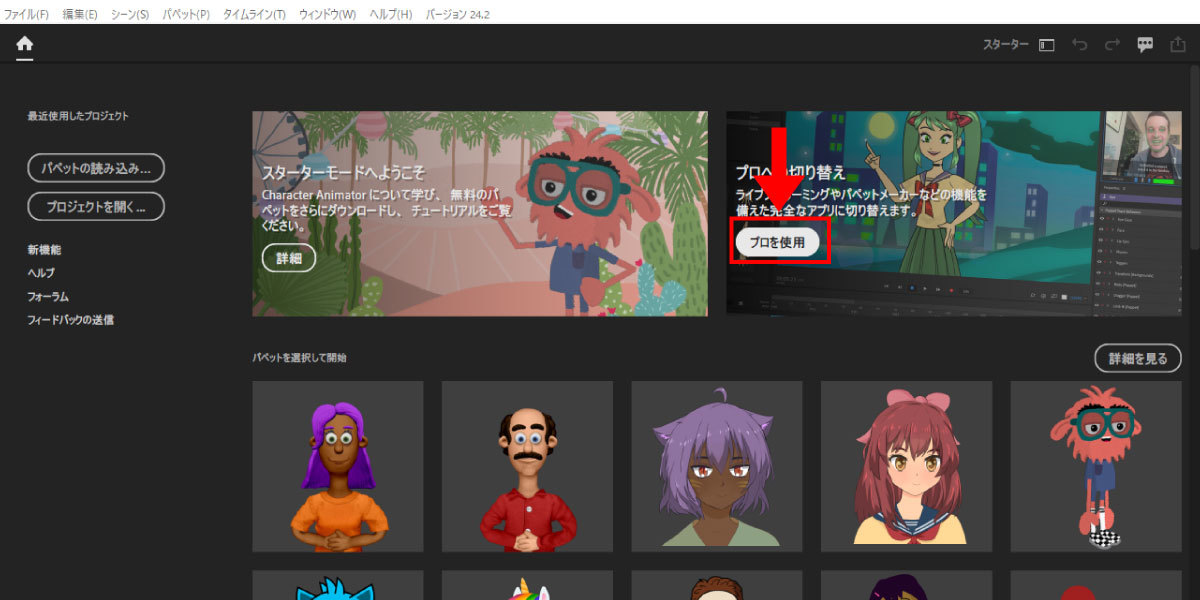
Task: Select the スターター mode label
Action: pyautogui.click(x=1005, y=45)
